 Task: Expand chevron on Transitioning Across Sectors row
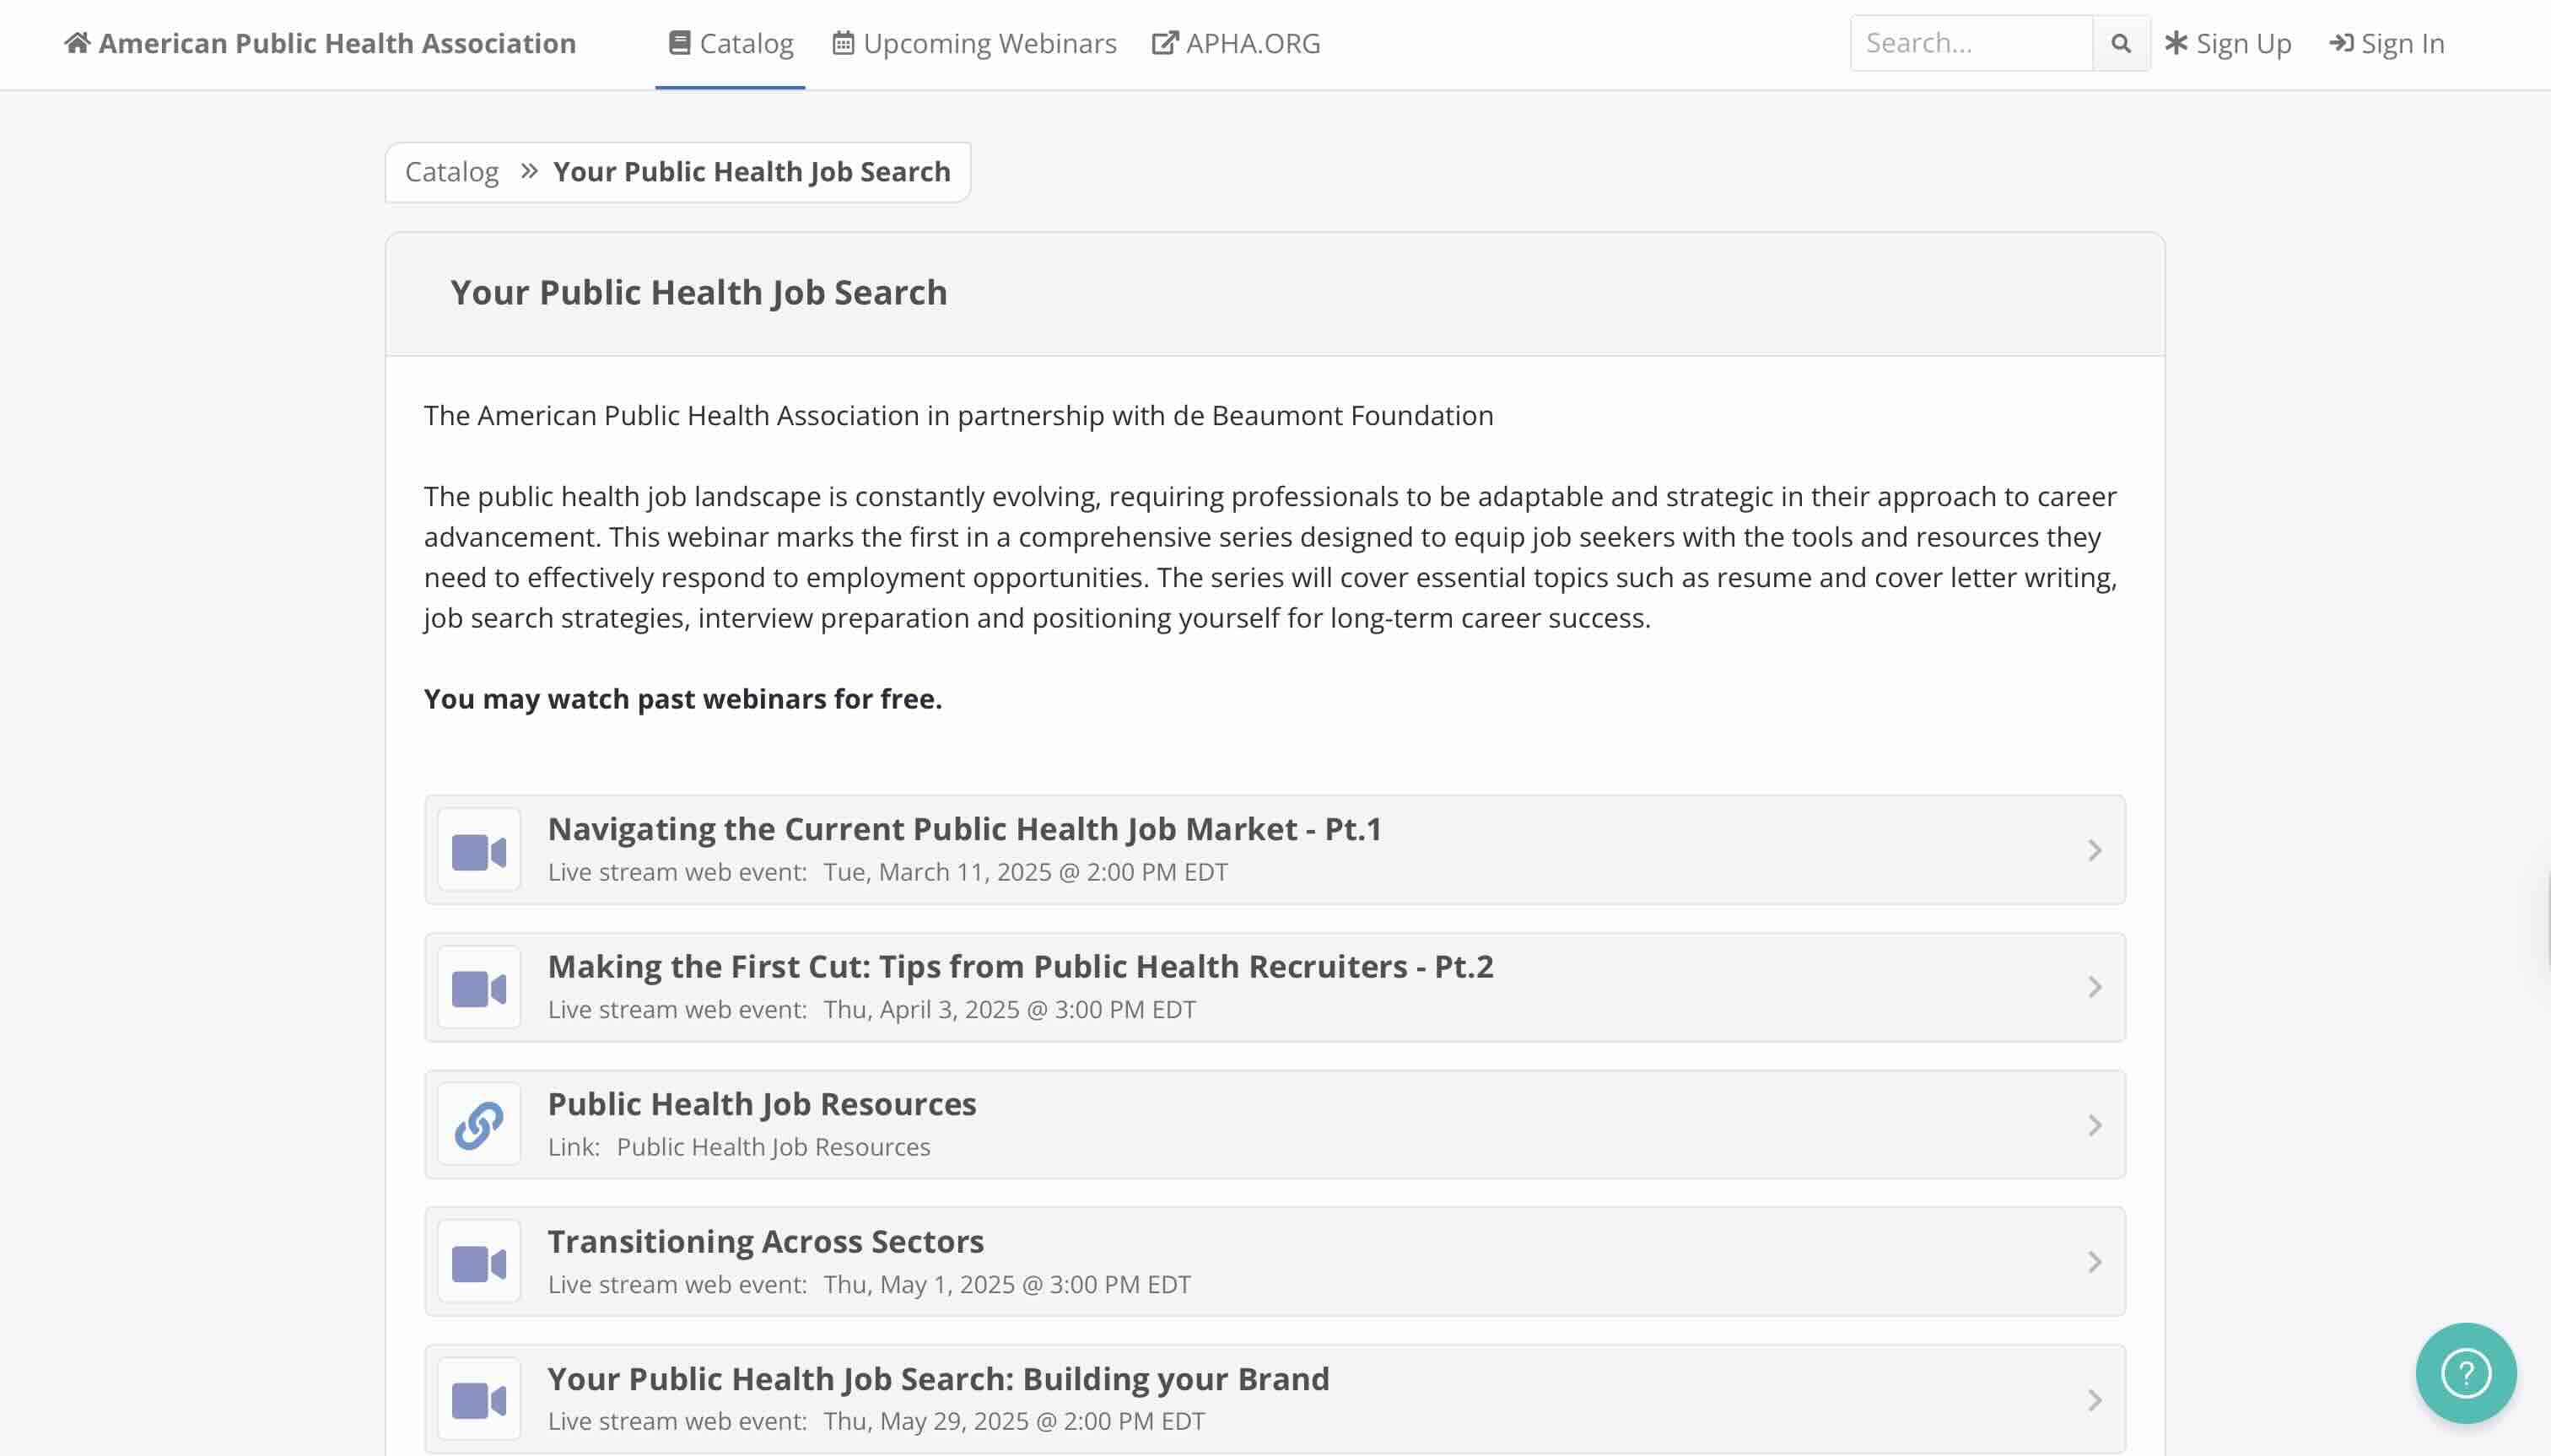pyautogui.click(x=2094, y=1263)
